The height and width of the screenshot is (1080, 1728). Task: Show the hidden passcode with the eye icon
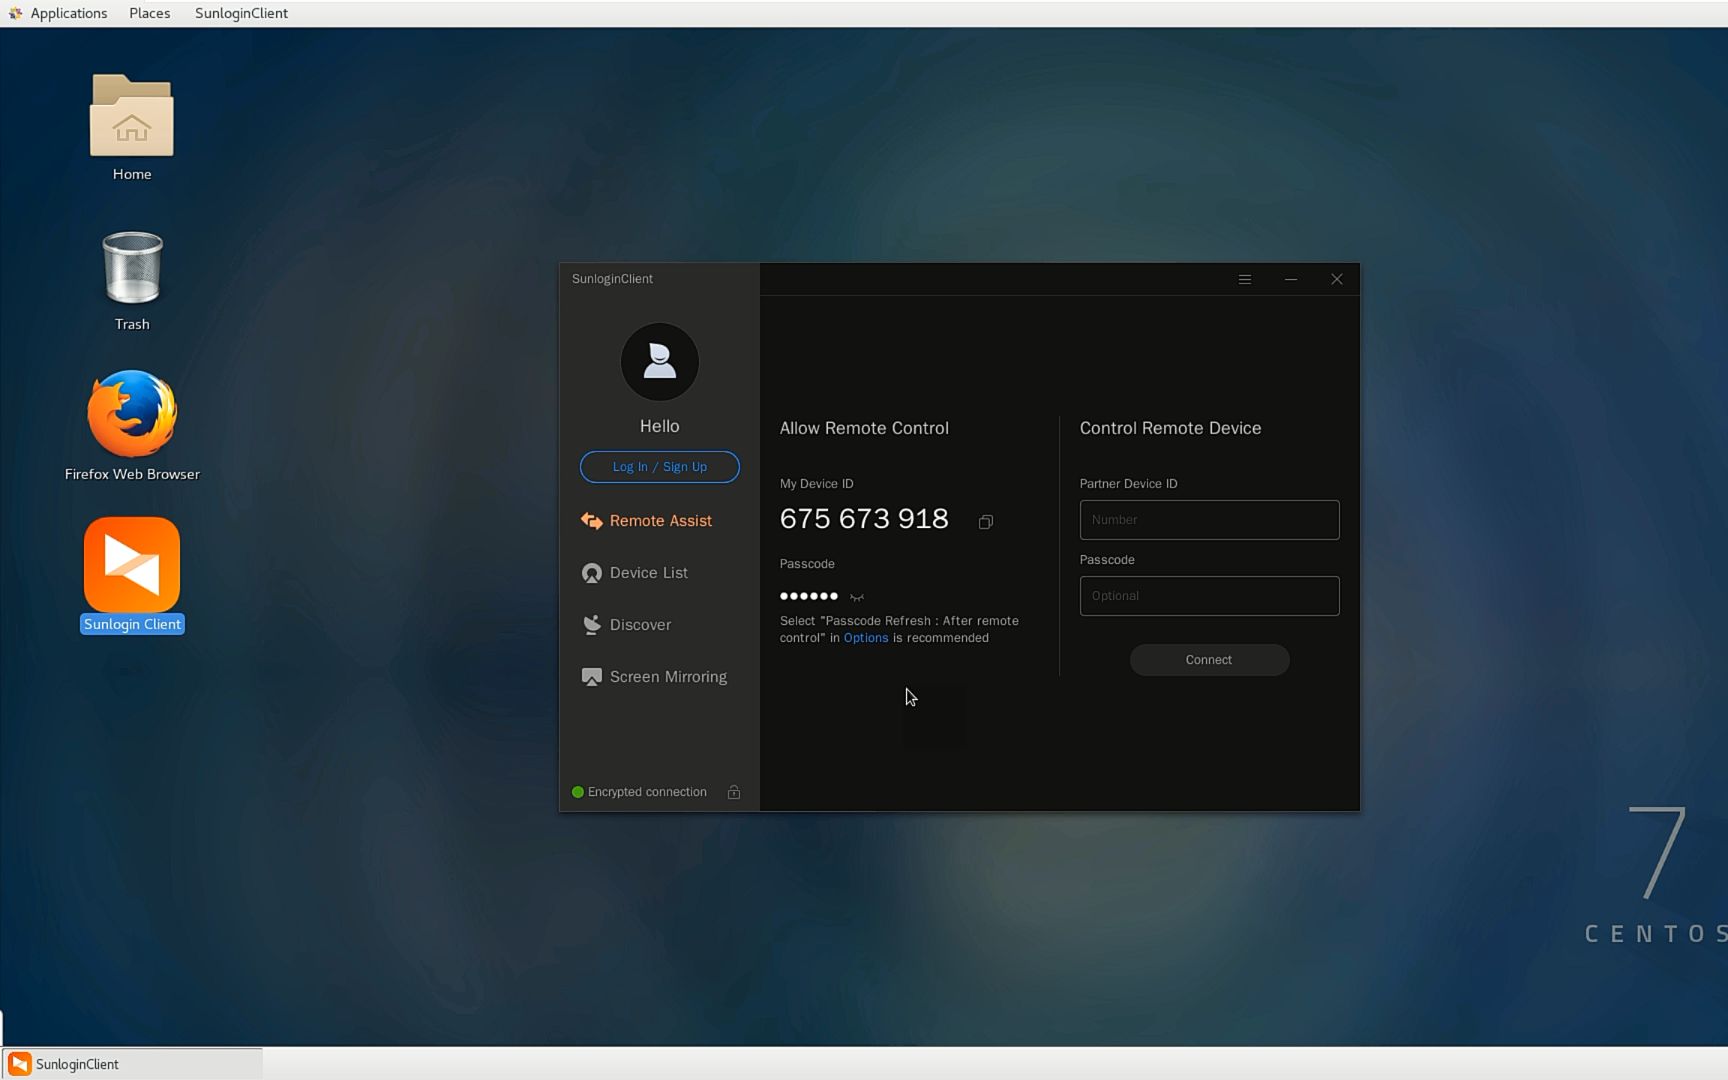[857, 597]
